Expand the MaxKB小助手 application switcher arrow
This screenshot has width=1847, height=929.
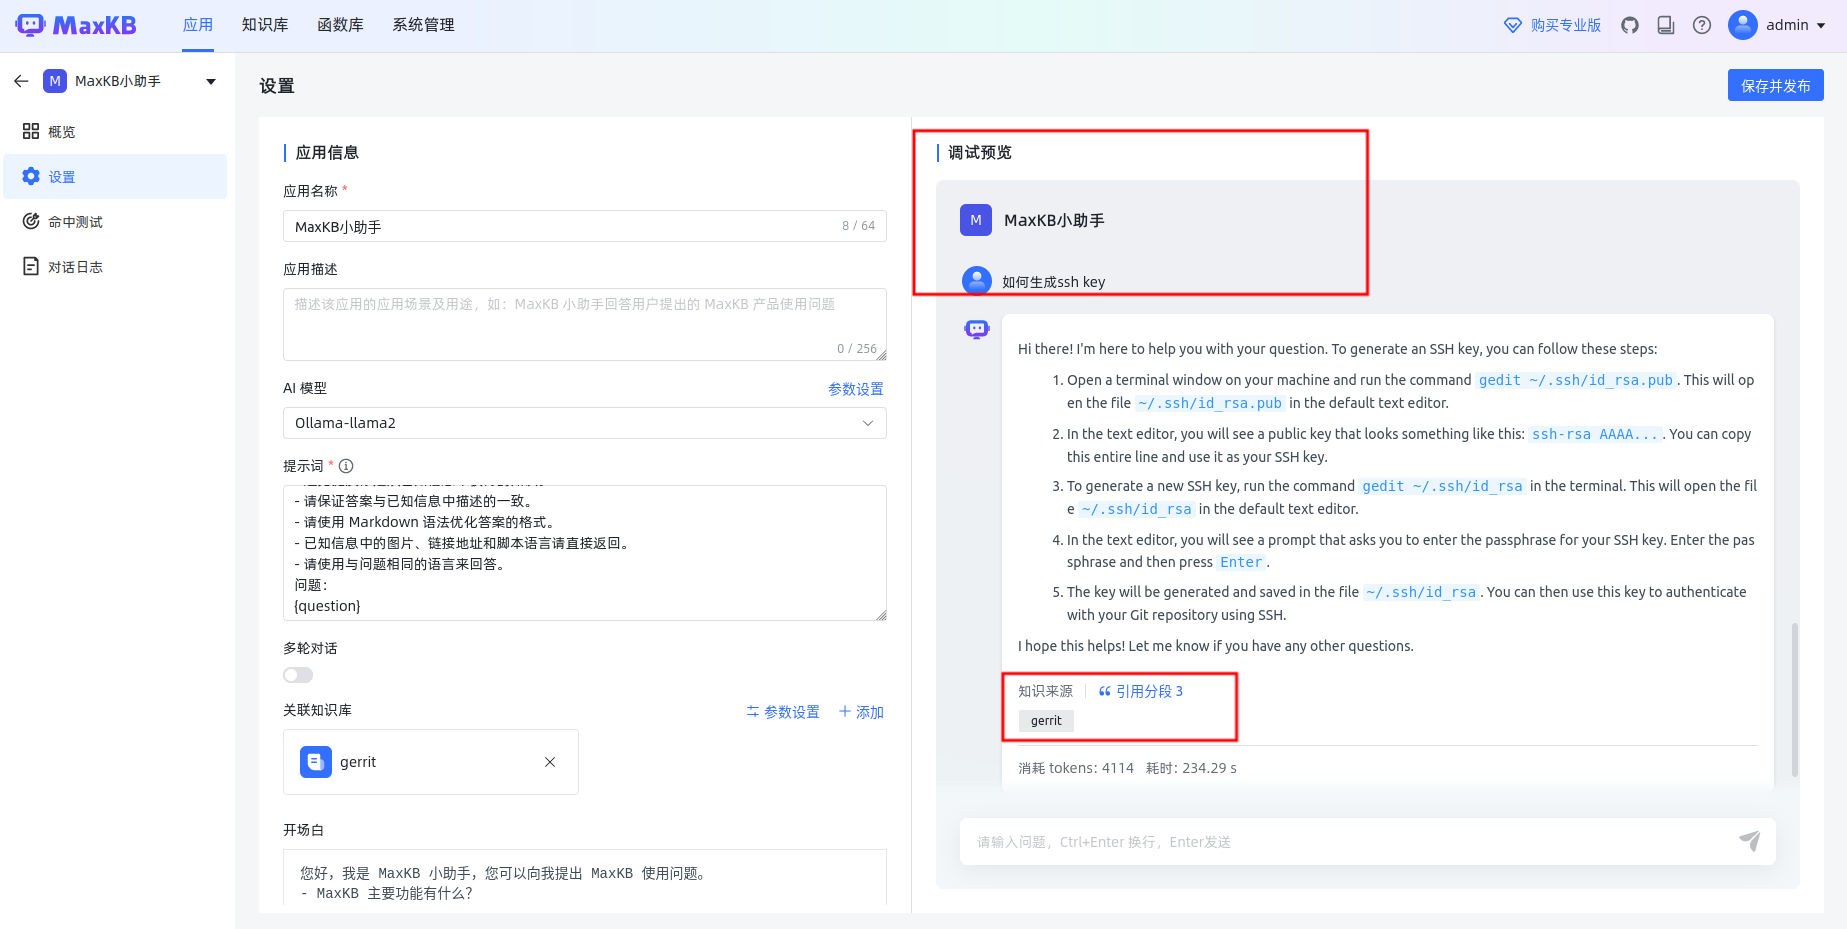point(211,82)
